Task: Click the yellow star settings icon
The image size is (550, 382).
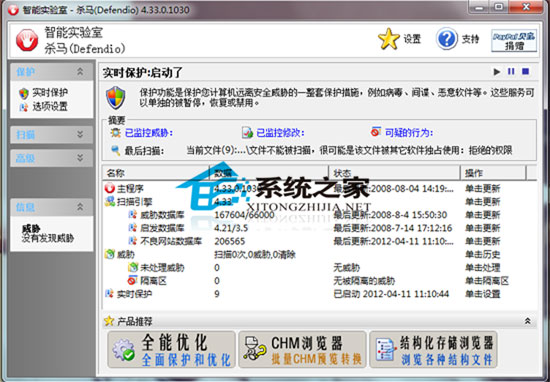Action: (389, 39)
